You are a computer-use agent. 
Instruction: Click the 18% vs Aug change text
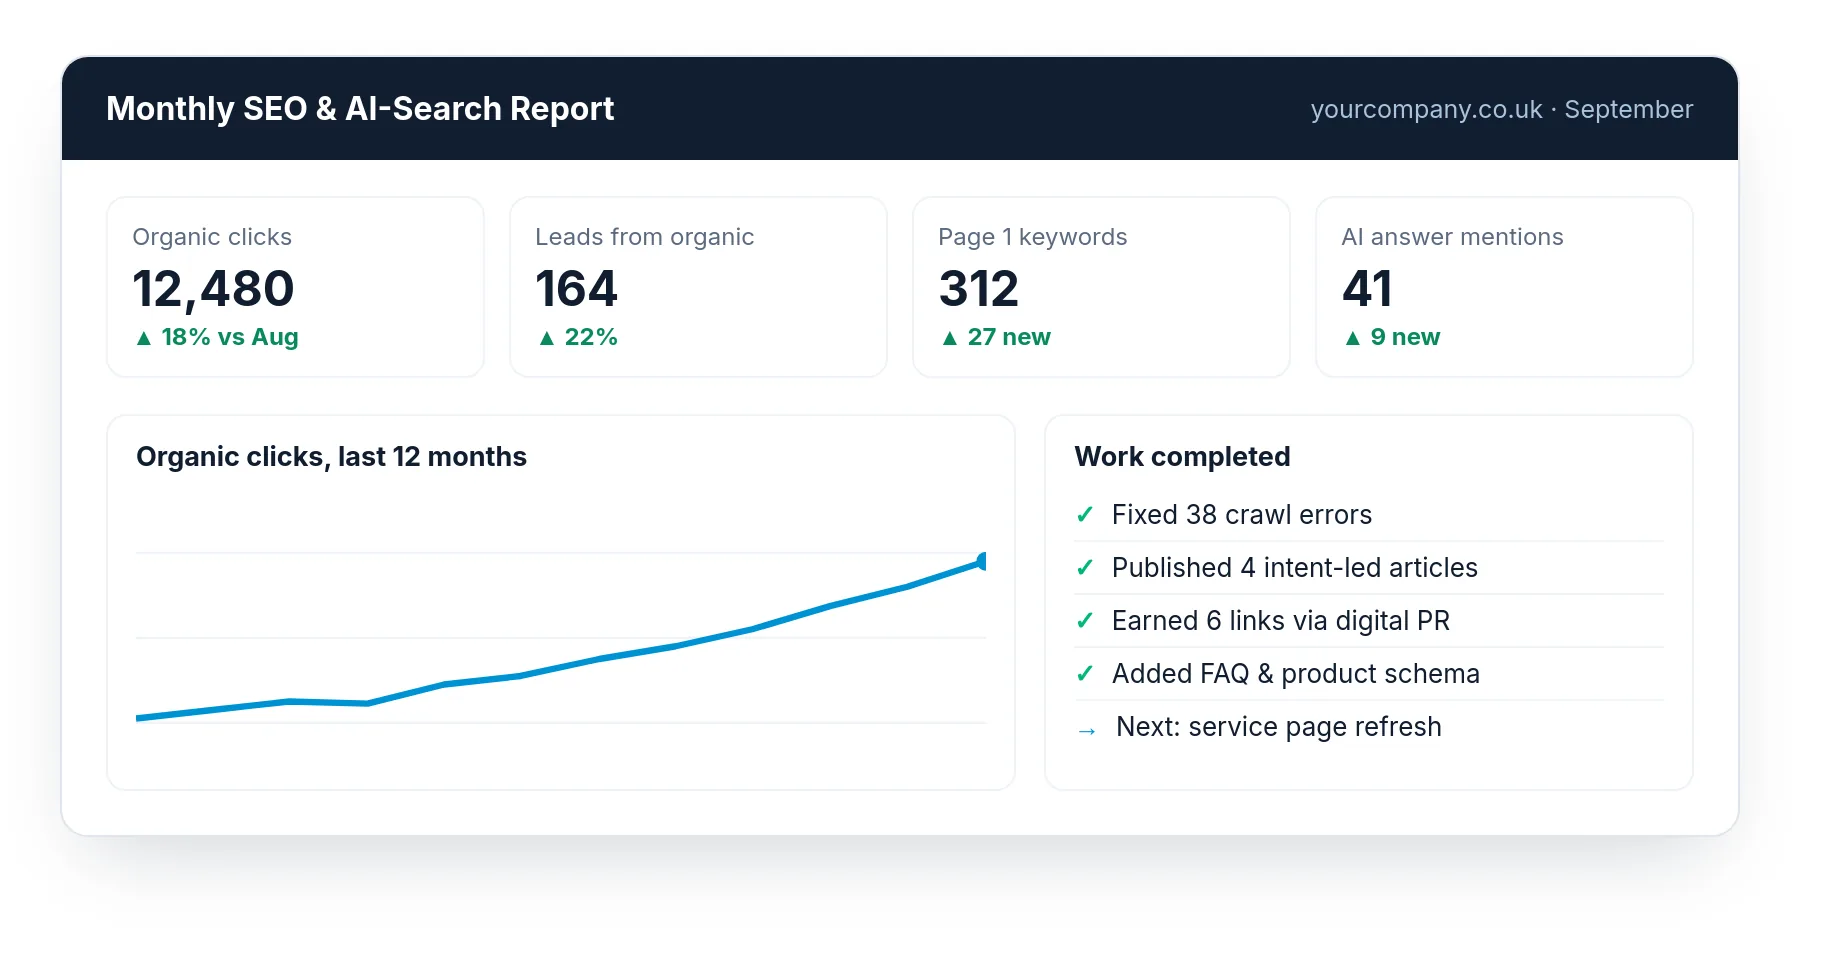point(230,337)
